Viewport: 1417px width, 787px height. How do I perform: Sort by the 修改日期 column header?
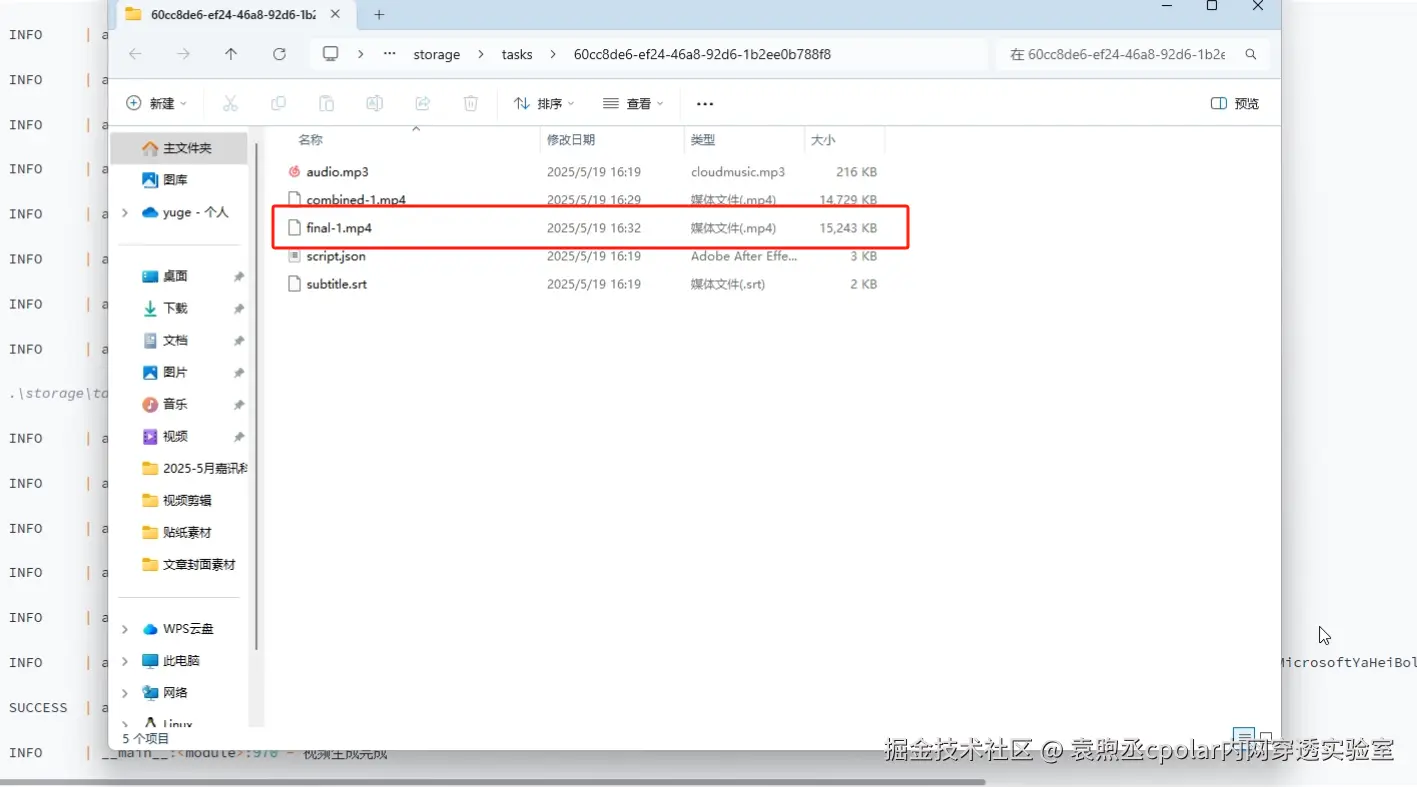571,140
